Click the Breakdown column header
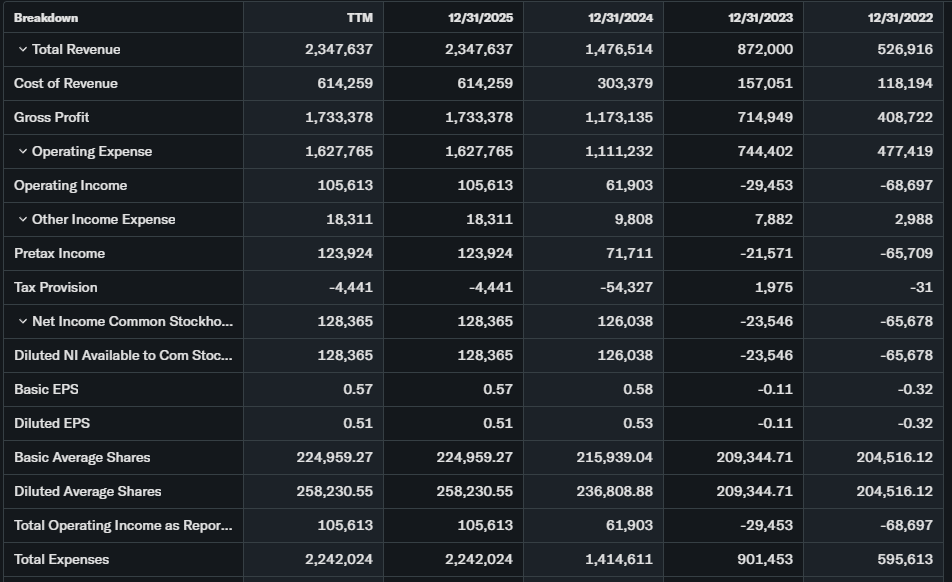The image size is (952, 582). 46,18
